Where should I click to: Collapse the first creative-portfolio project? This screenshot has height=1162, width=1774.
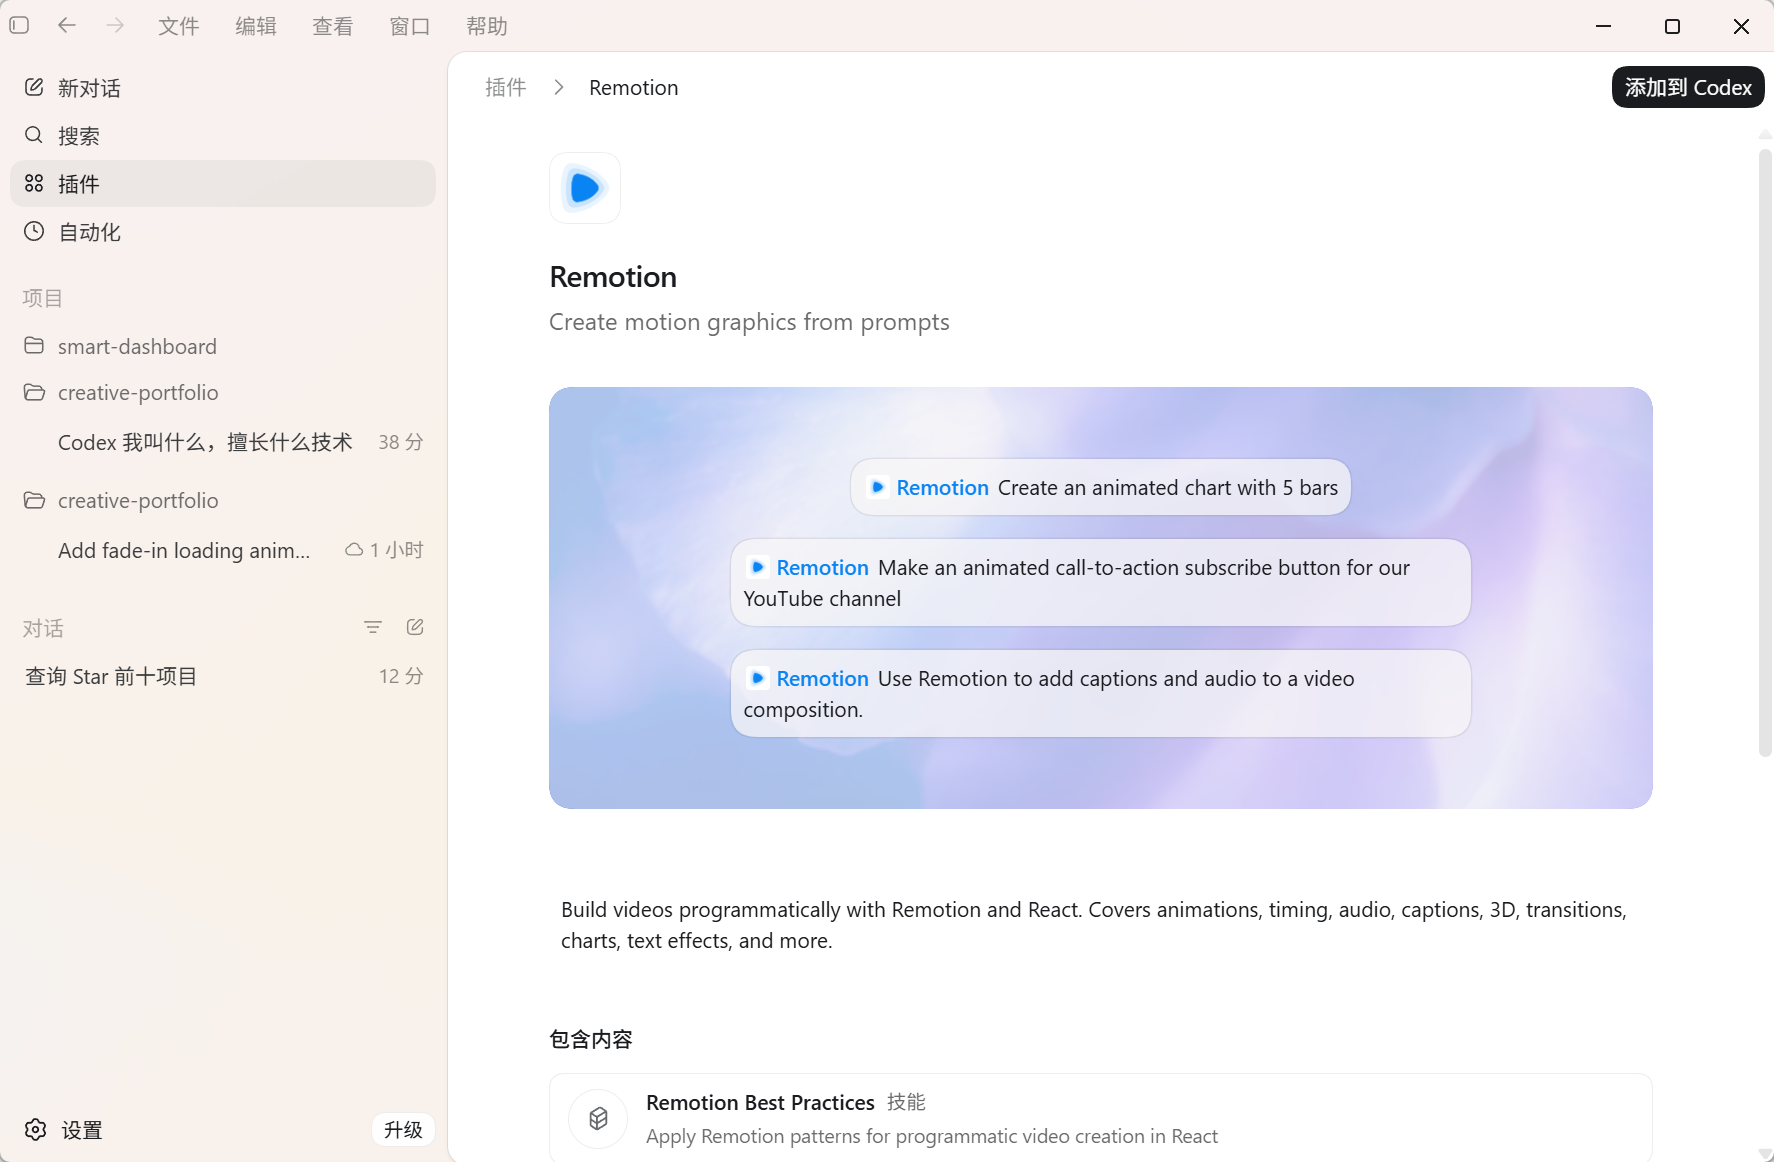point(223,392)
